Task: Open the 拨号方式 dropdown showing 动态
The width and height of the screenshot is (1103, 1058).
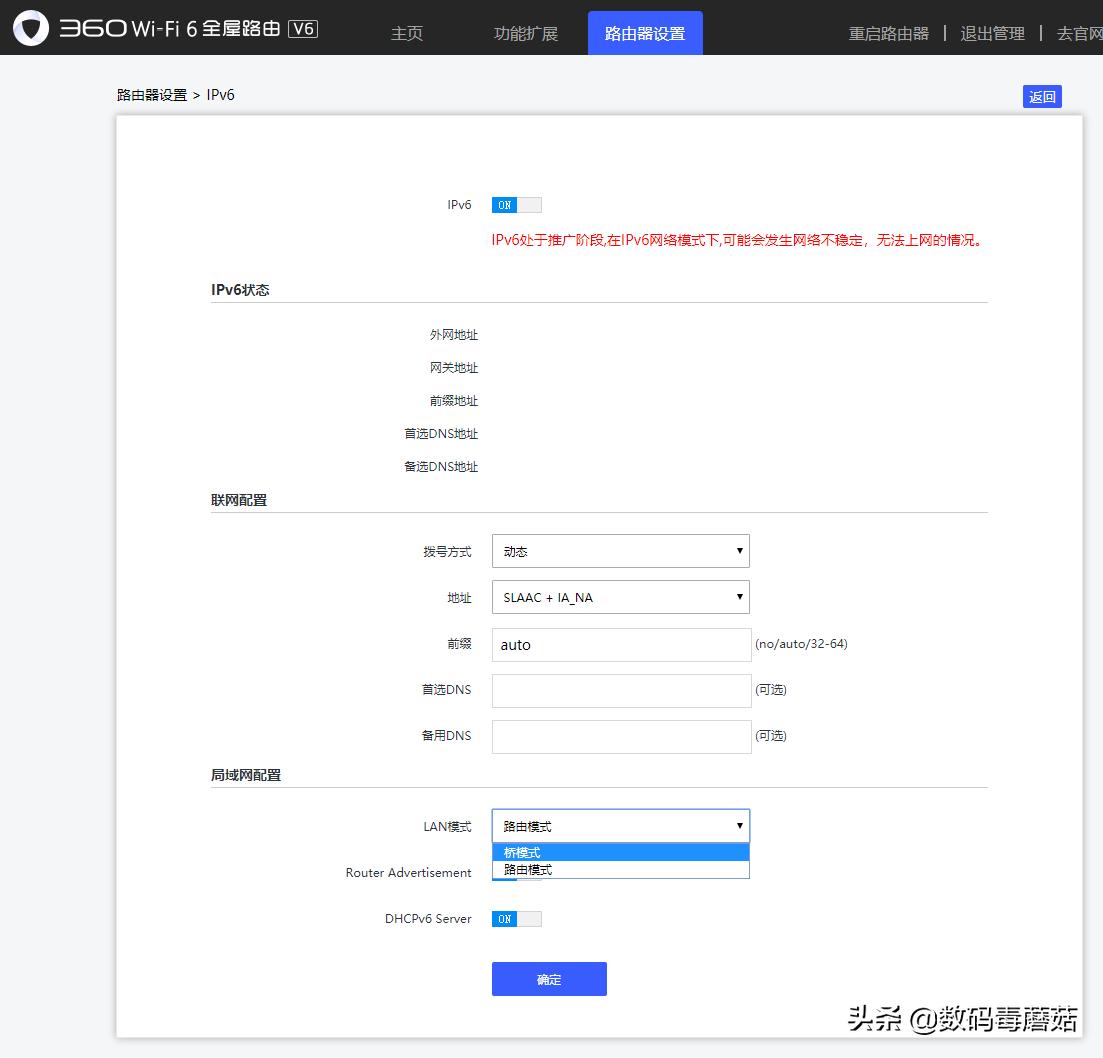Action: 620,551
